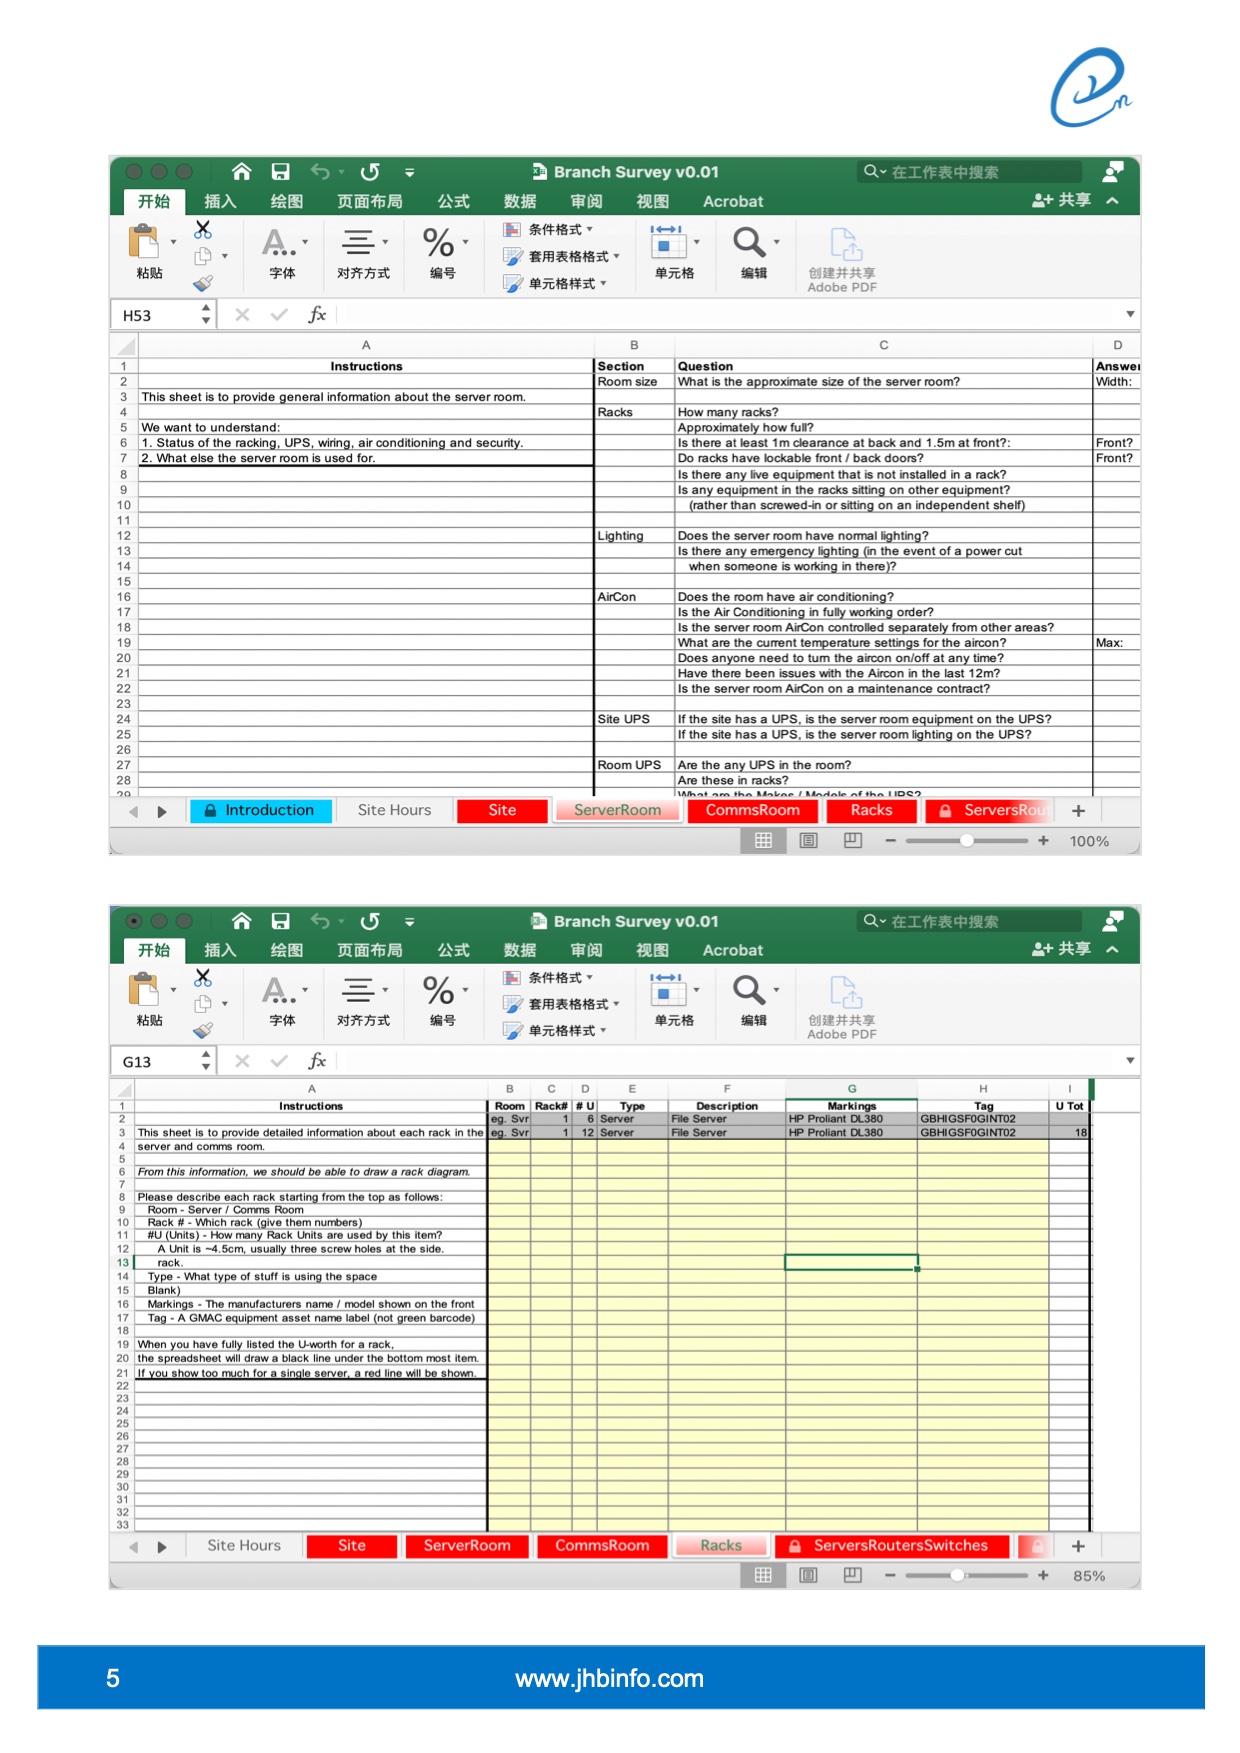Click home icon in top window title bar
This screenshot has height=1753, width=1240.
coord(241,172)
